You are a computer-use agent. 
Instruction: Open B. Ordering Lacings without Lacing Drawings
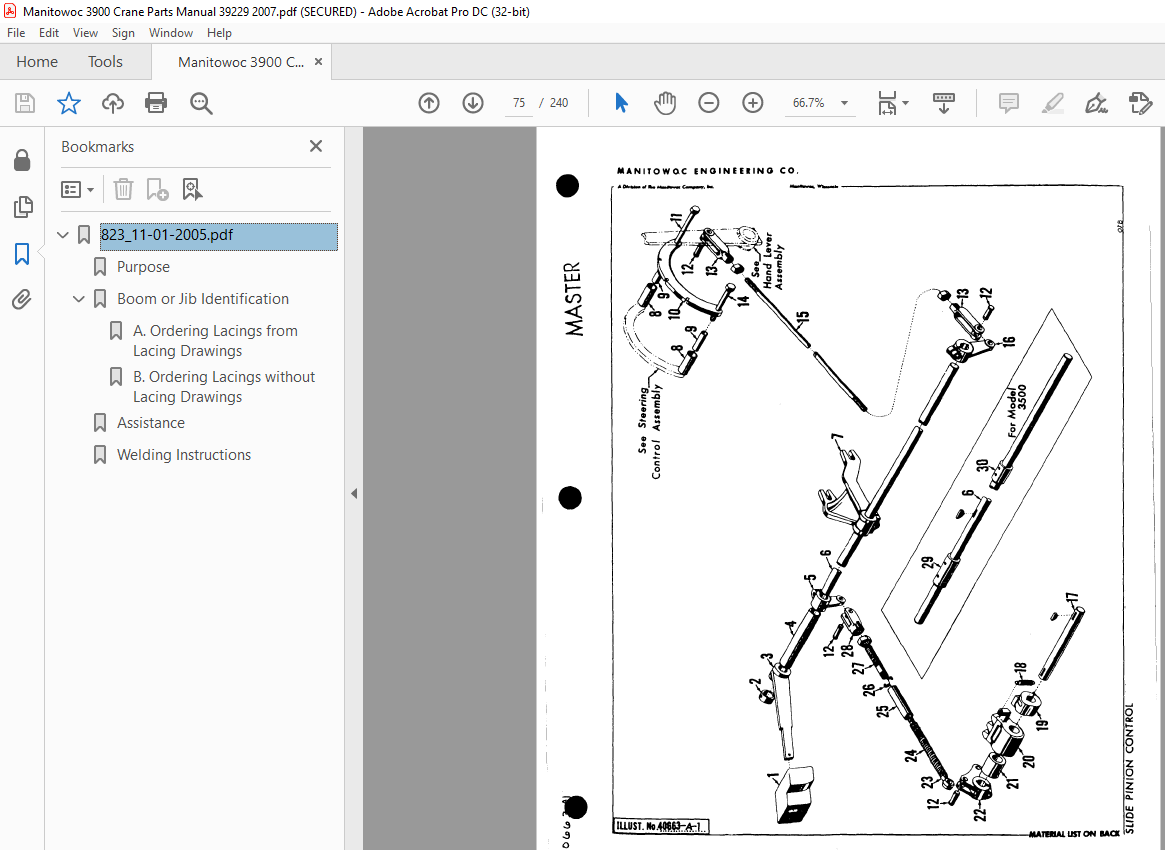(224, 386)
